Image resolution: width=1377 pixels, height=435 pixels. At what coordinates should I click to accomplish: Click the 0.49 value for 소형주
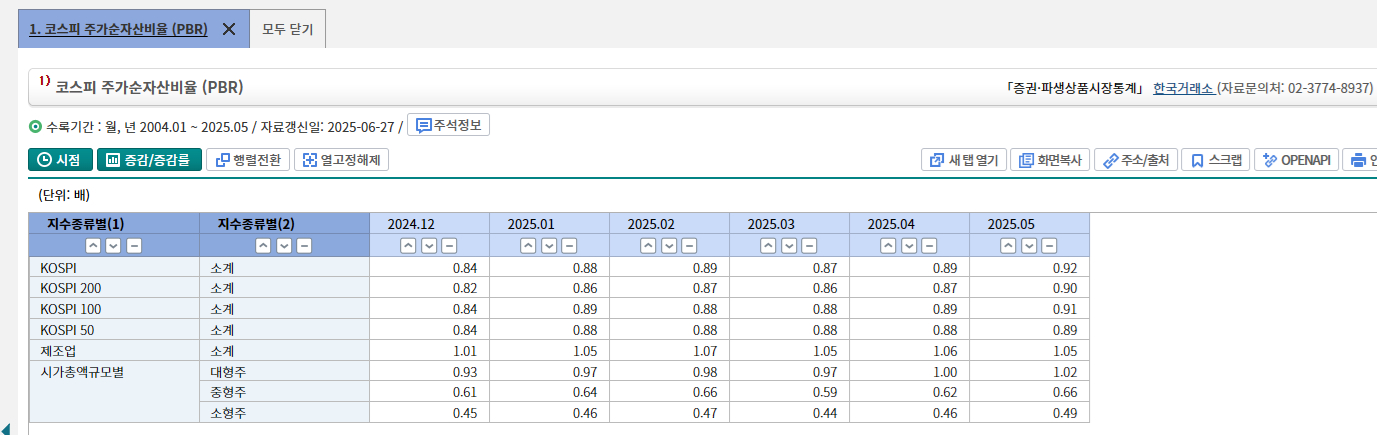(x=1065, y=413)
